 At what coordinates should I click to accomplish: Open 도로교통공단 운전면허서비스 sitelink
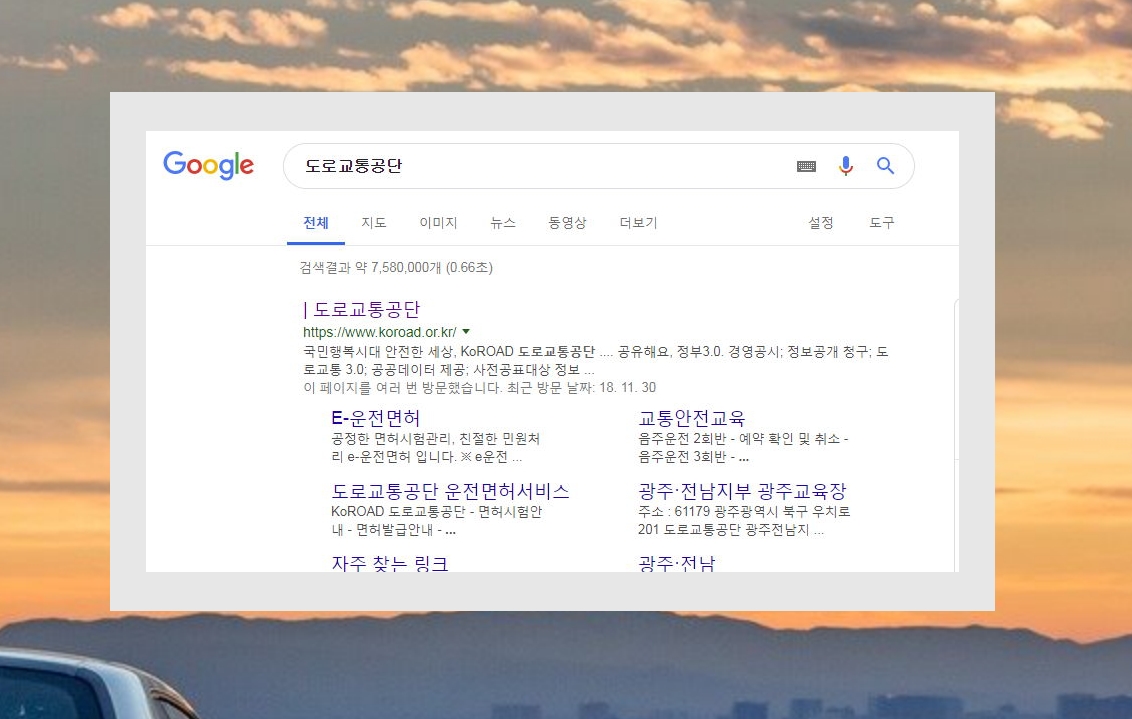(450, 492)
